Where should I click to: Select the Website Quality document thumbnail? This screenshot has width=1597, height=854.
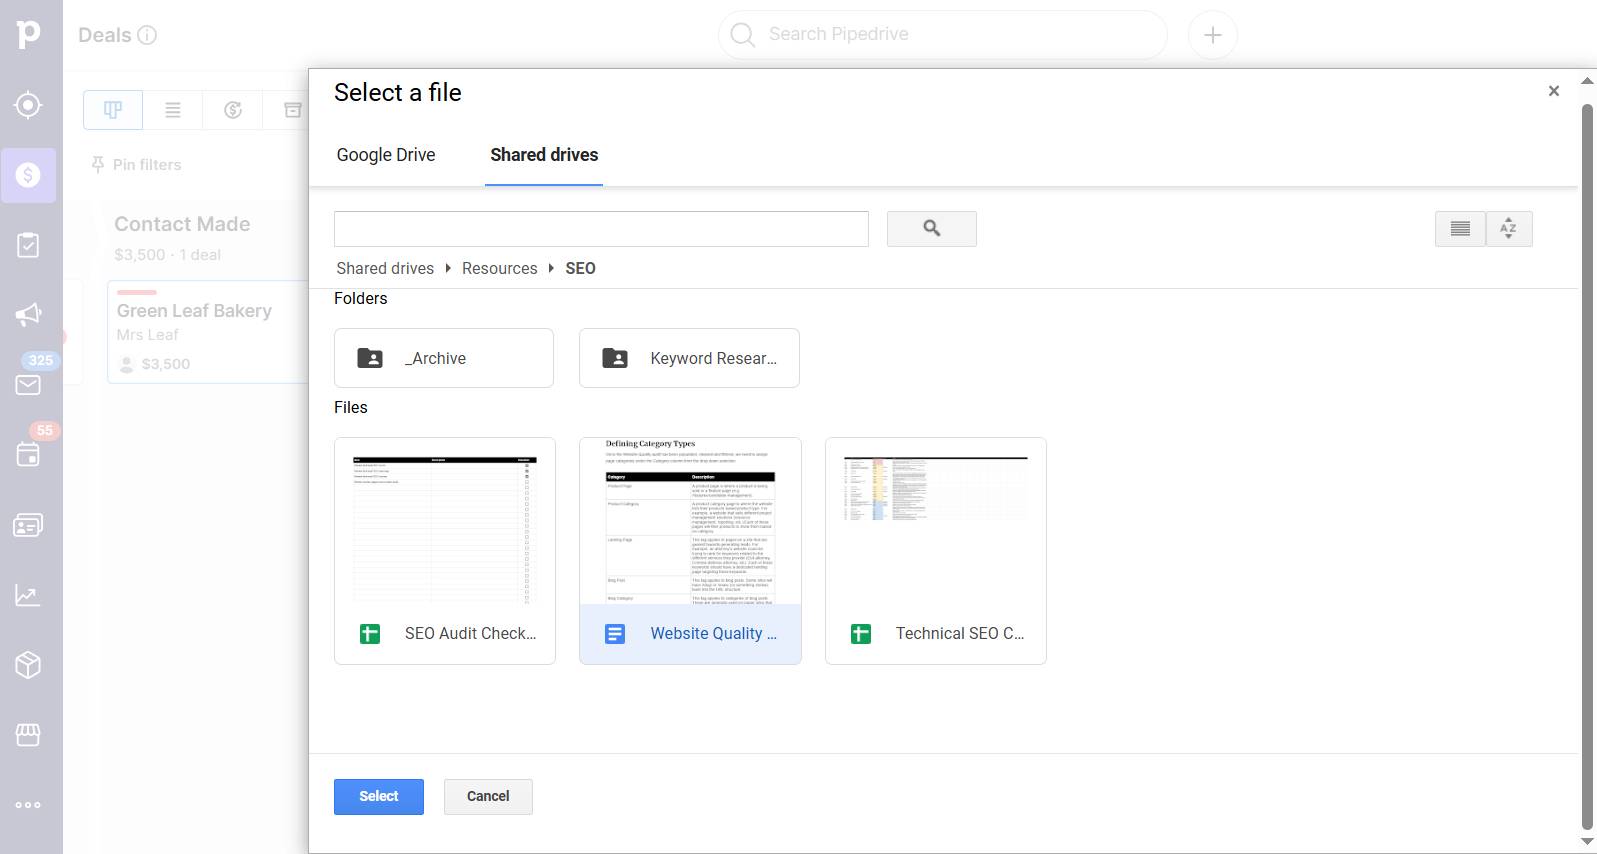pos(690,522)
